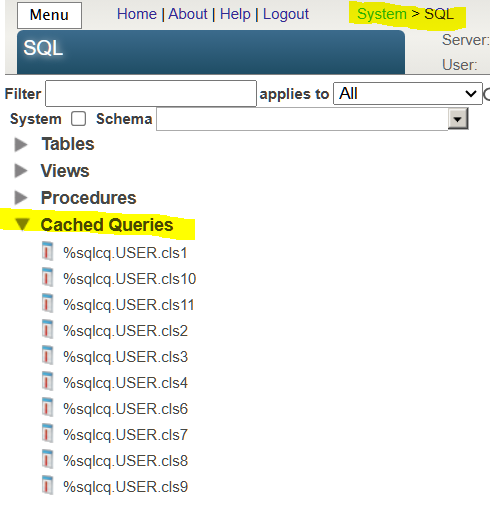The image size is (490, 528).
Task: Click the icon beside %sqlcq.USER.cls10
Action: click(47, 277)
